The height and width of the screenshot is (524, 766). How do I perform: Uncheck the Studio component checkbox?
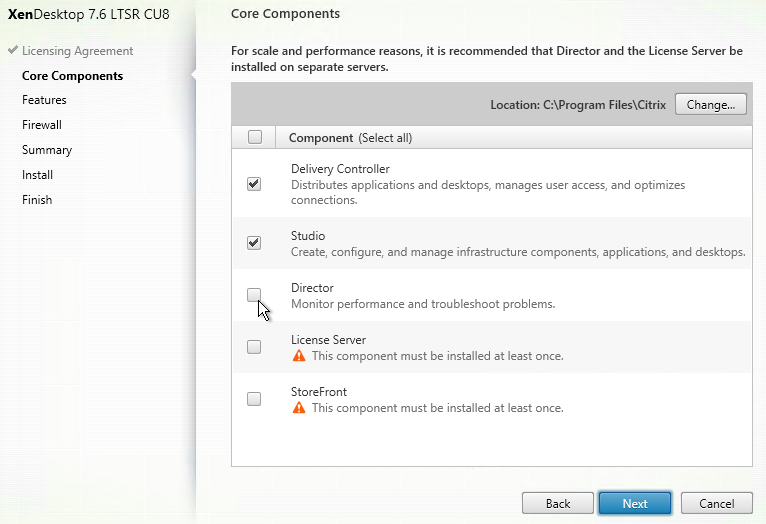(254, 243)
